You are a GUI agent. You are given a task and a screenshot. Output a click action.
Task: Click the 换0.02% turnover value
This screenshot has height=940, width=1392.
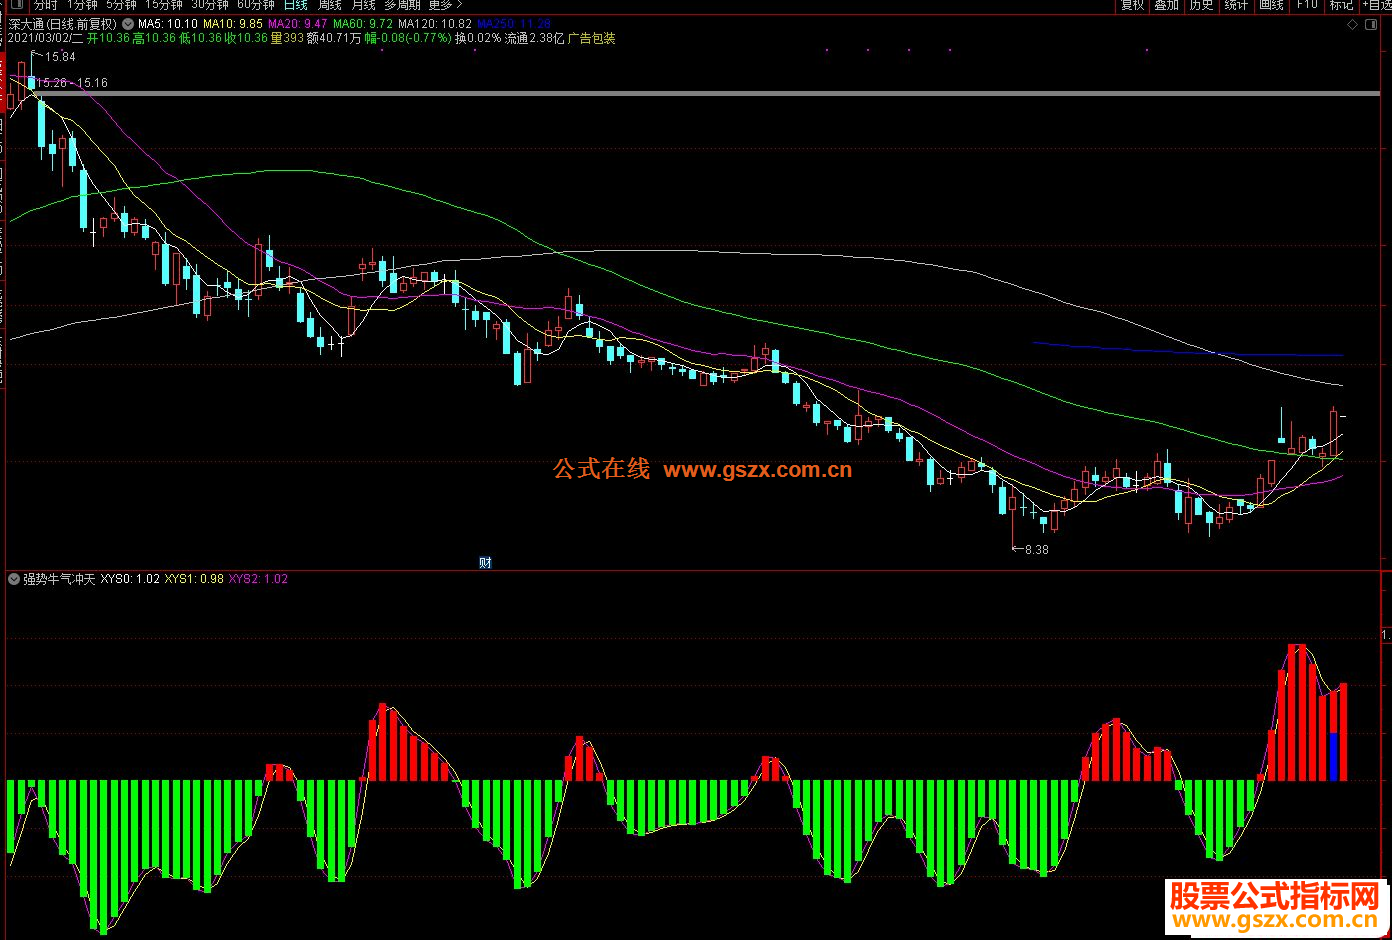[478, 38]
